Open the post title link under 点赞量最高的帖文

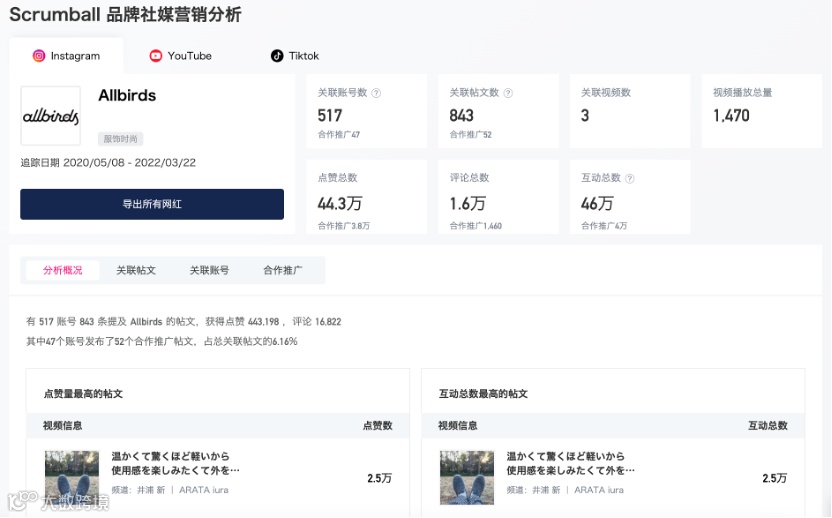(175, 463)
